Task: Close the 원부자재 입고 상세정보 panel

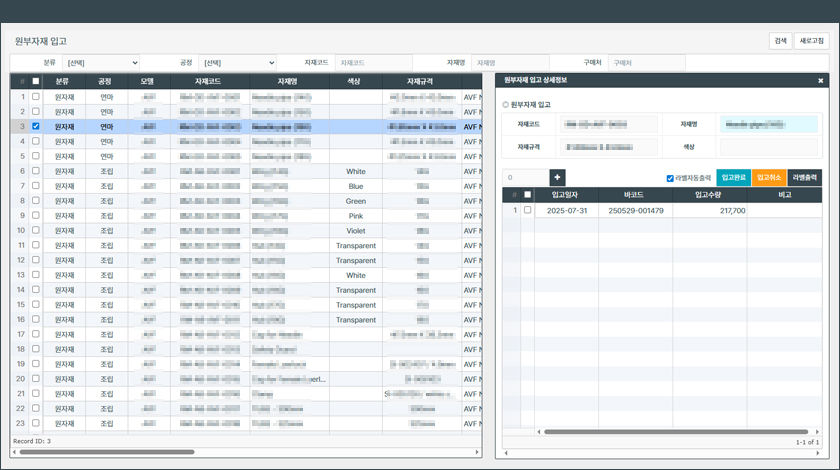Action: [821, 80]
